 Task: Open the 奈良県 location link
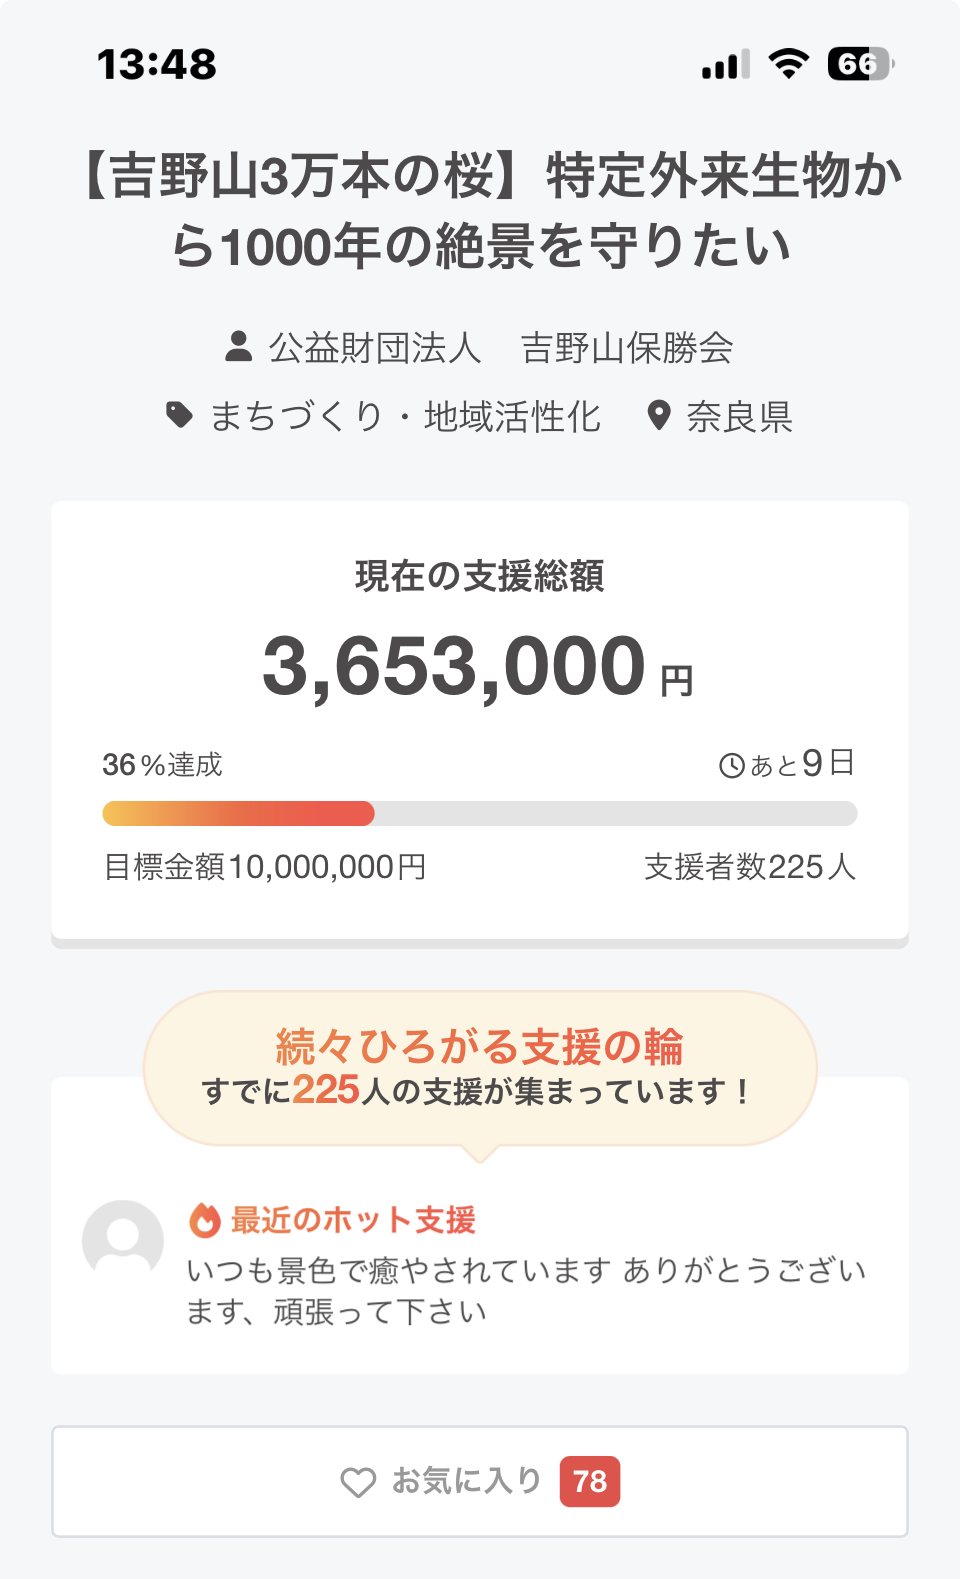pyautogui.click(x=739, y=416)
